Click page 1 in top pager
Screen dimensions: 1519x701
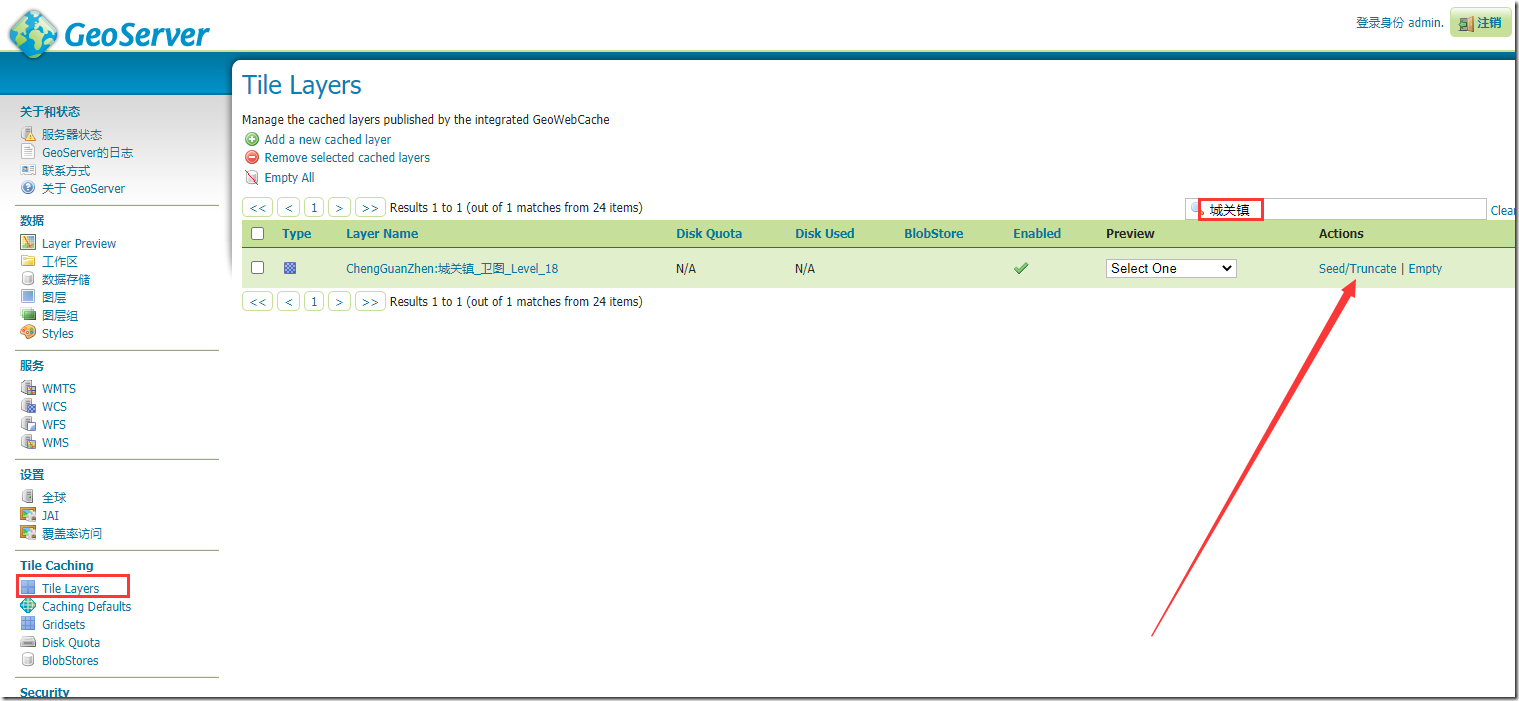pyautogui.click(x=314, y=207)
